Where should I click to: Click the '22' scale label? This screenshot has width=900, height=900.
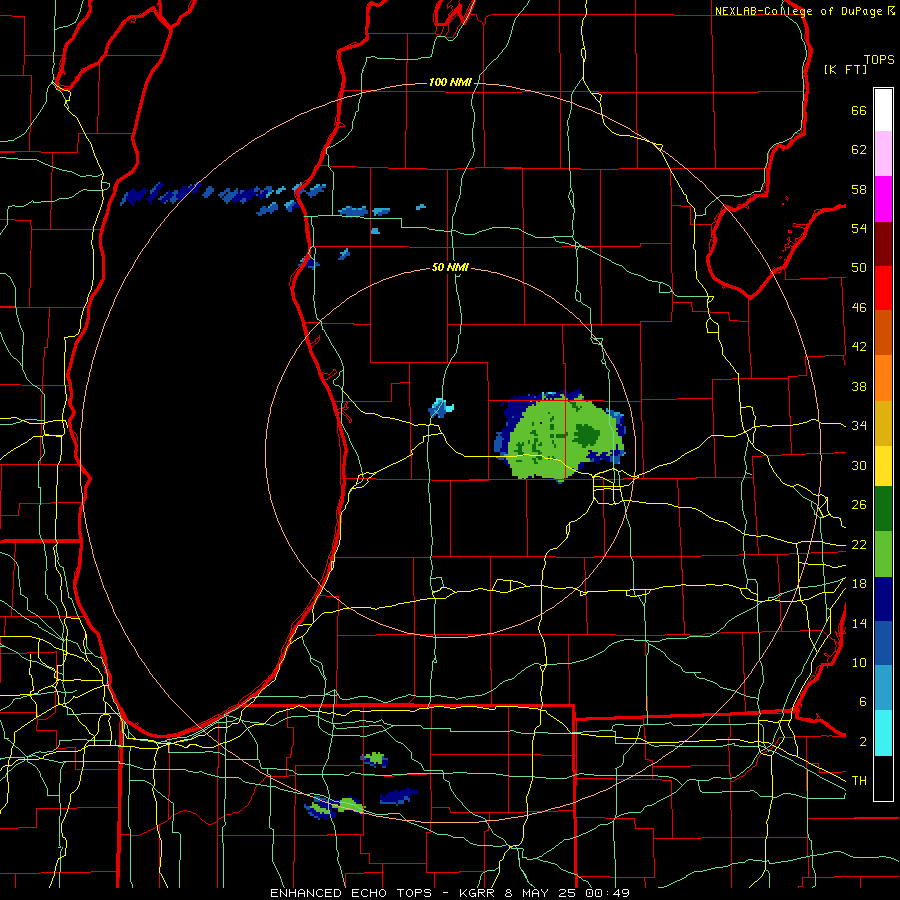[859, 544]
